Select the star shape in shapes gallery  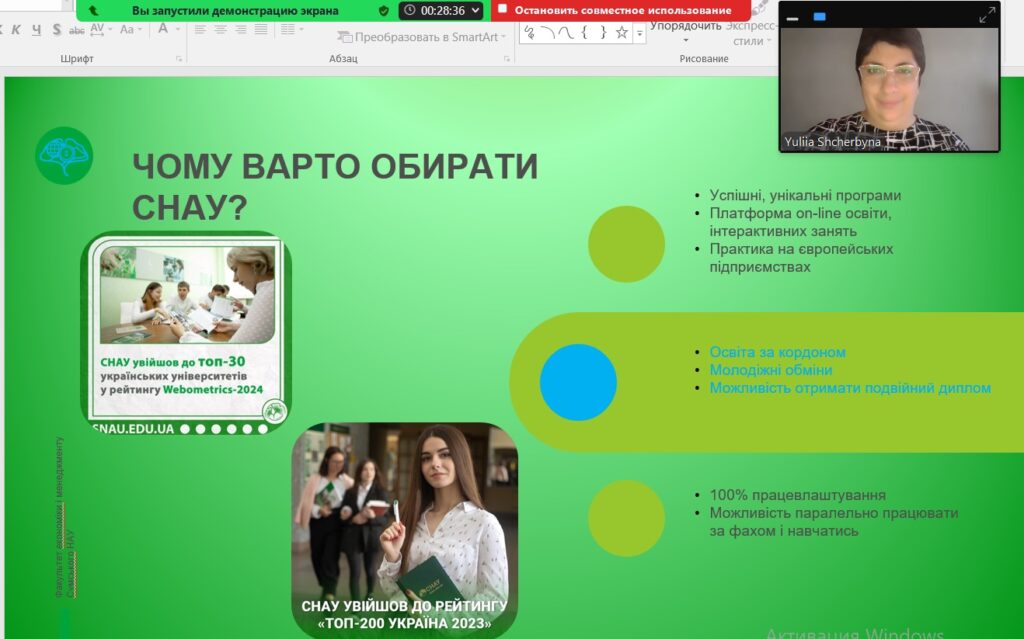[x=622, y=32]
